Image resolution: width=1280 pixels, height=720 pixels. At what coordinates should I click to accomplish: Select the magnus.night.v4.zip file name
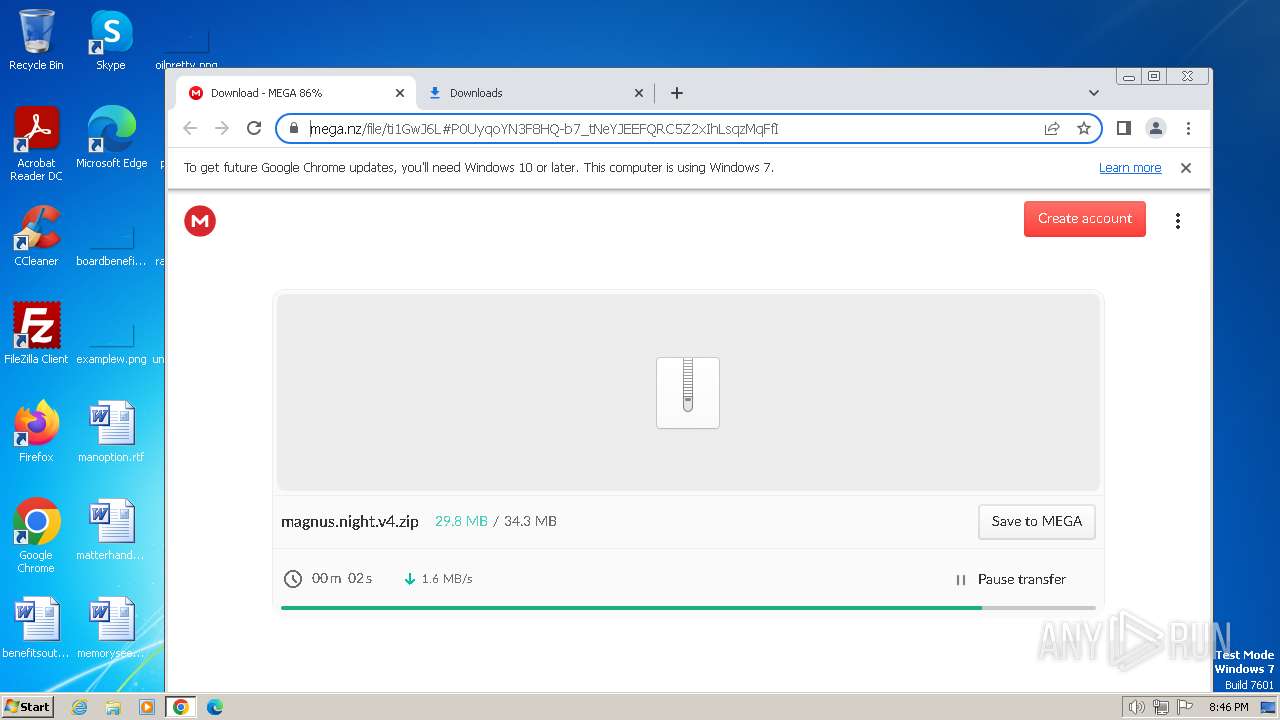(x=350, y=521)
